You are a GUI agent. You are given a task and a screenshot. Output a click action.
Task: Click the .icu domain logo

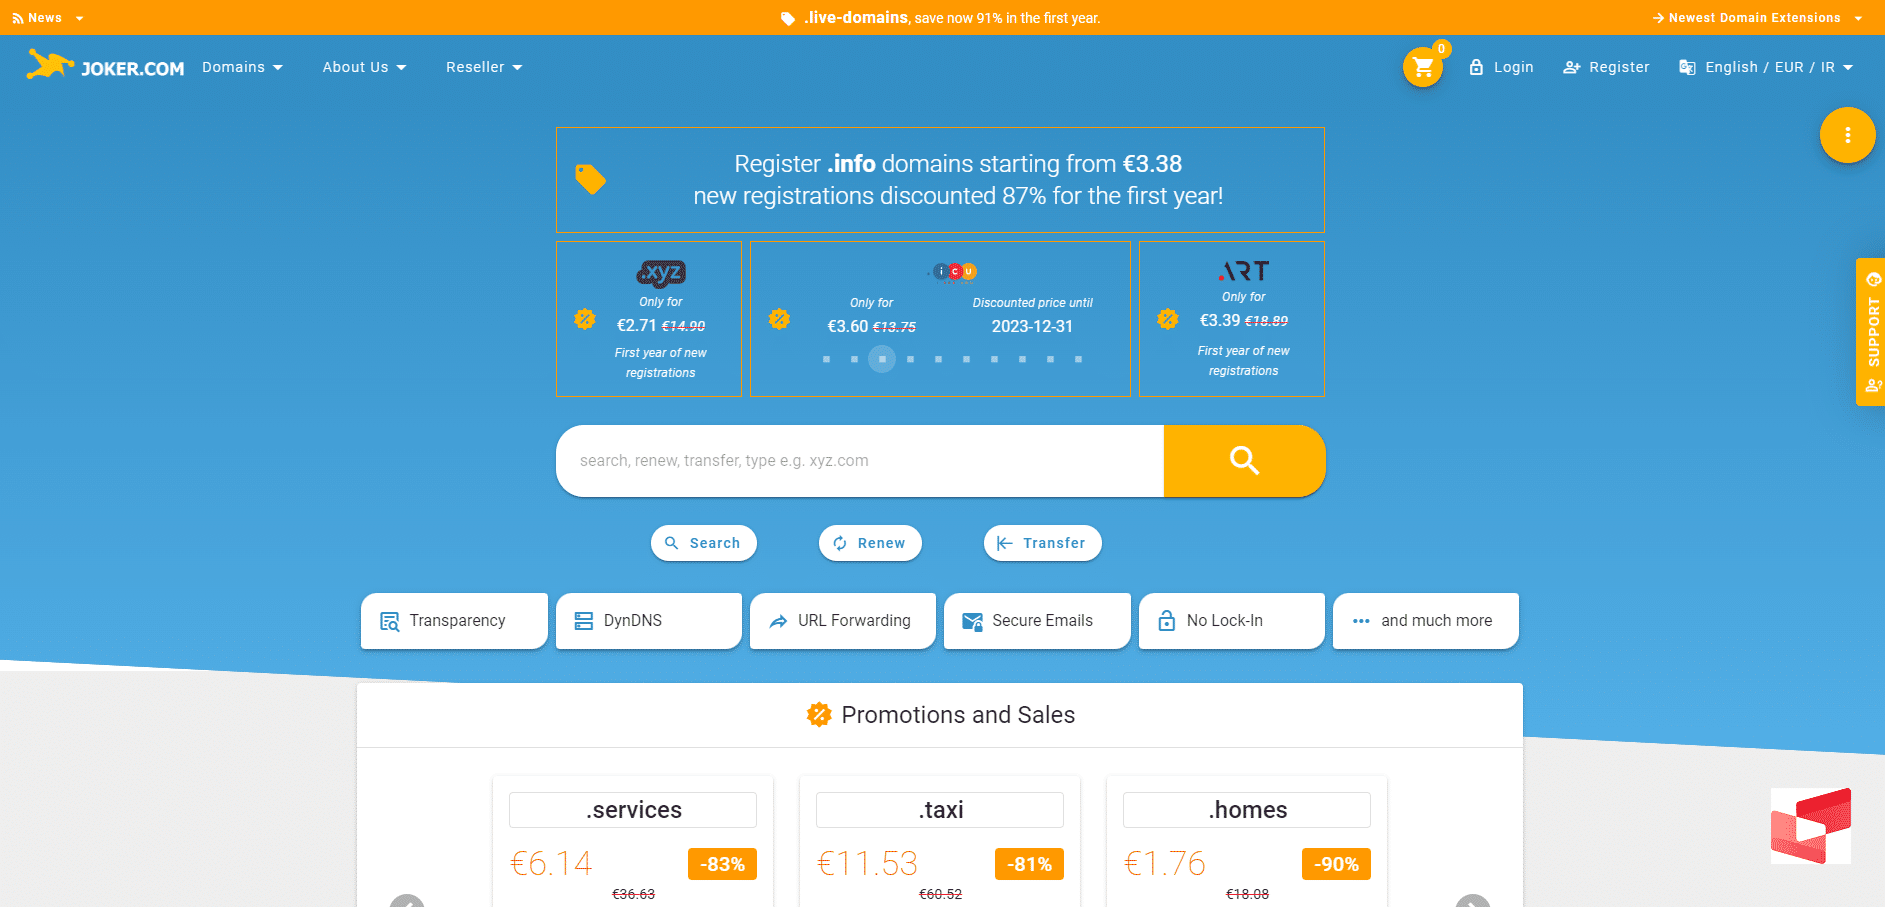click(954, 271)
